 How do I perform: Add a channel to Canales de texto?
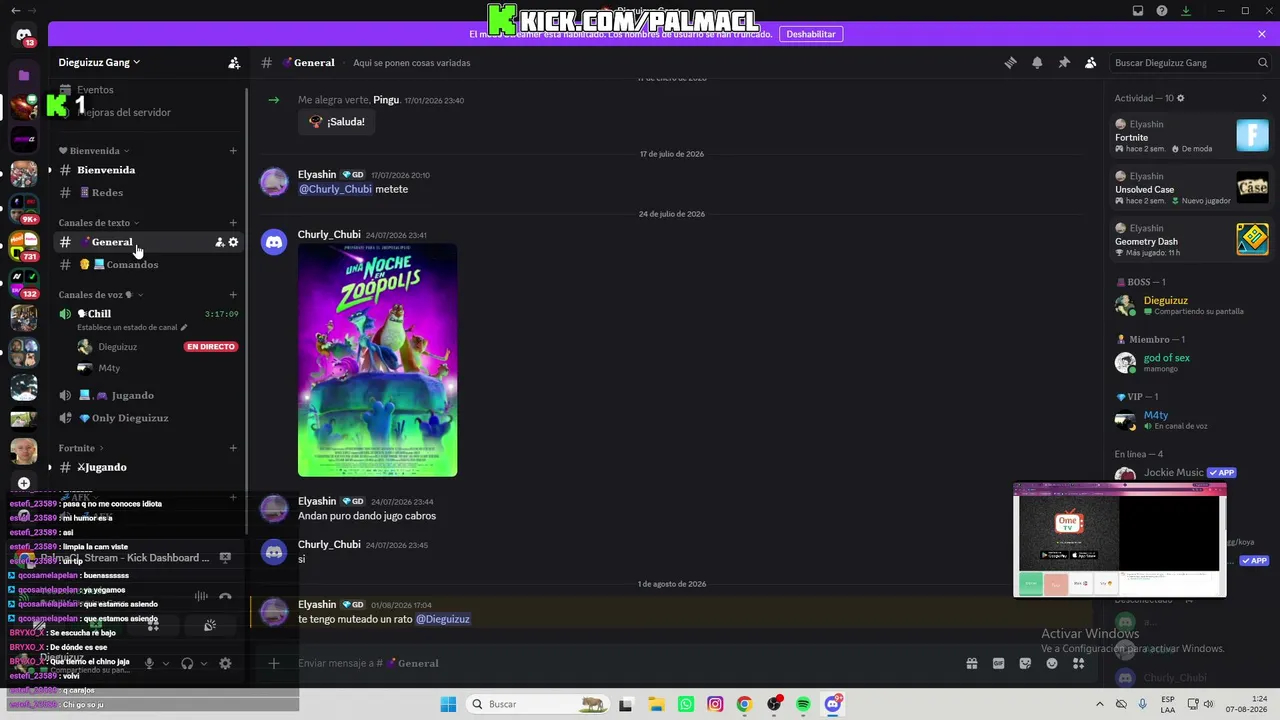tap(233, 222)
